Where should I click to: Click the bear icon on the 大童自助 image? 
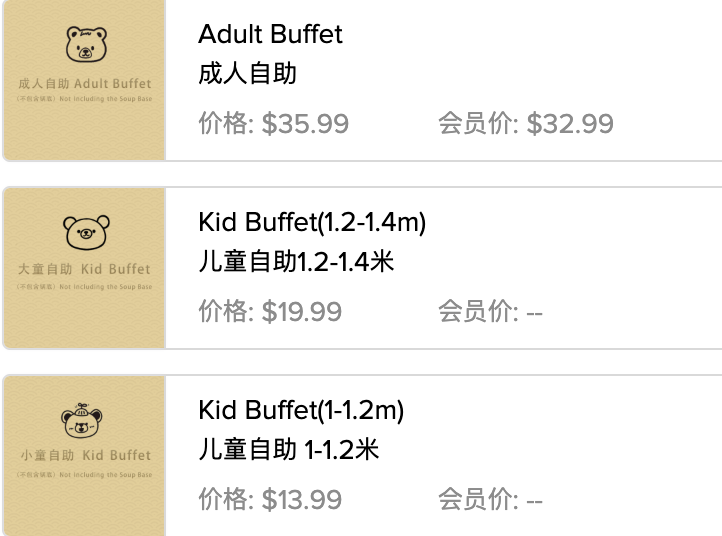(x=86, y=233)
